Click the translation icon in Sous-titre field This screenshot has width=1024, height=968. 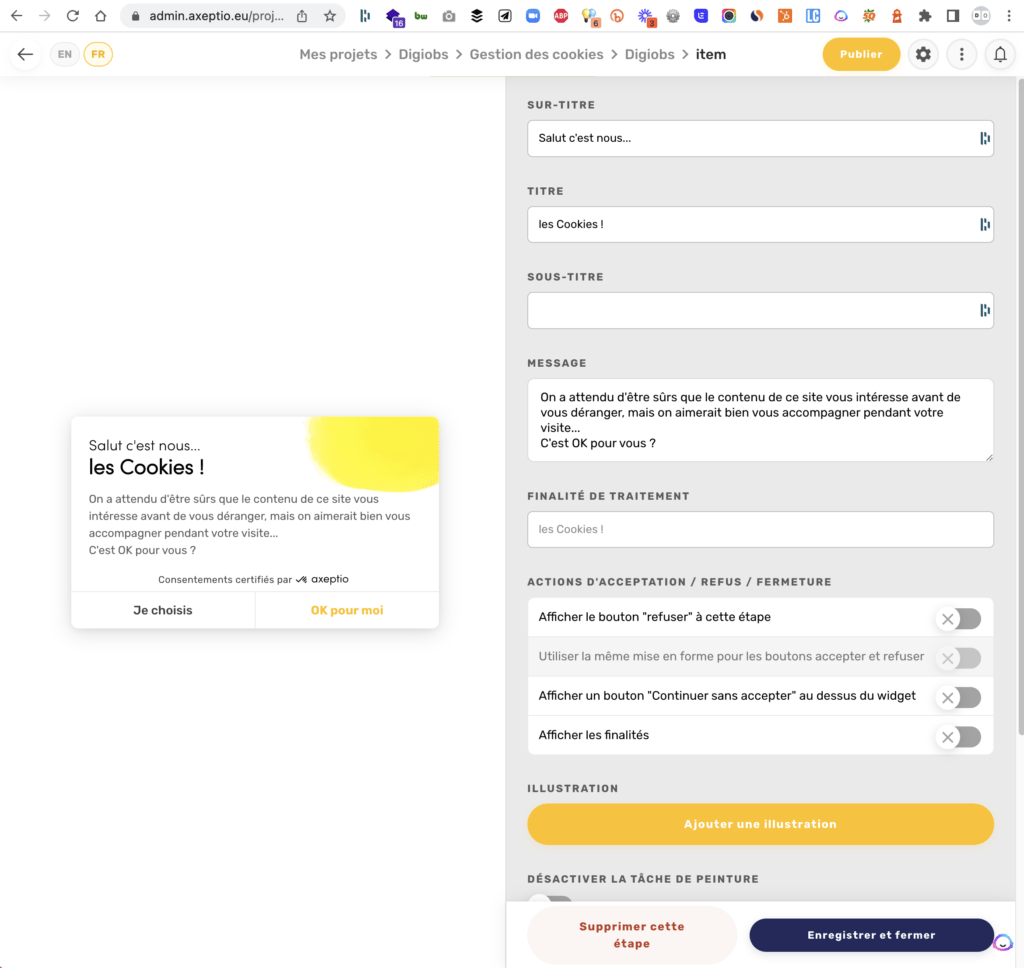pos(984,311)
